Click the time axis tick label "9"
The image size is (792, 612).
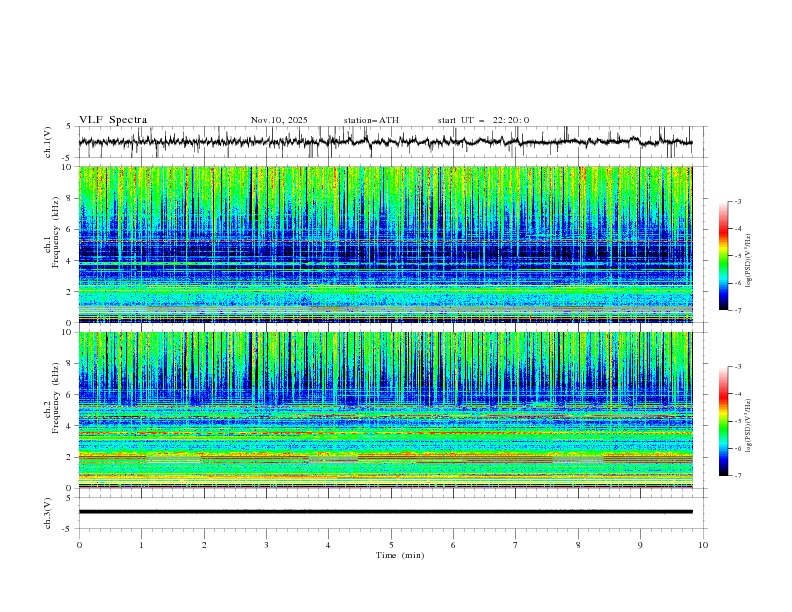click(x=640, y=545)
